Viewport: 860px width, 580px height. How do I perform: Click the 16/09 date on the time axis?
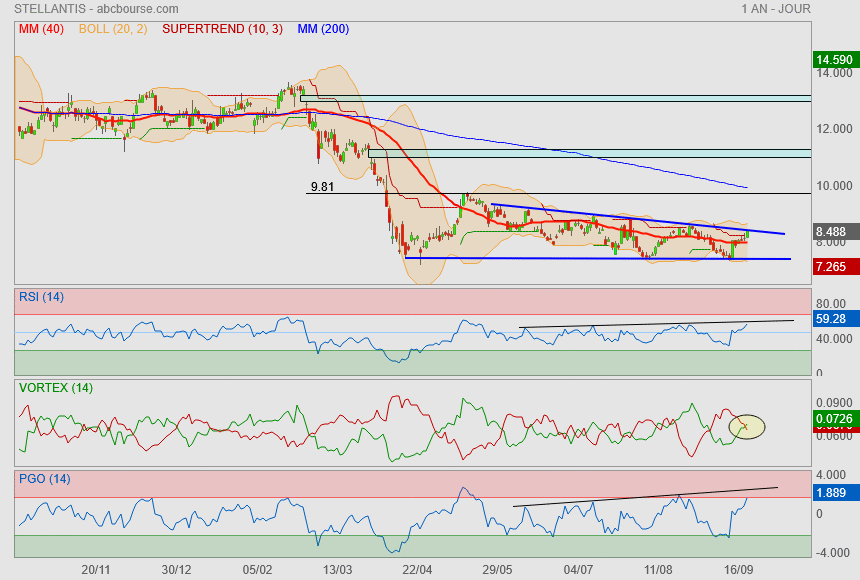tap(738, 569)
